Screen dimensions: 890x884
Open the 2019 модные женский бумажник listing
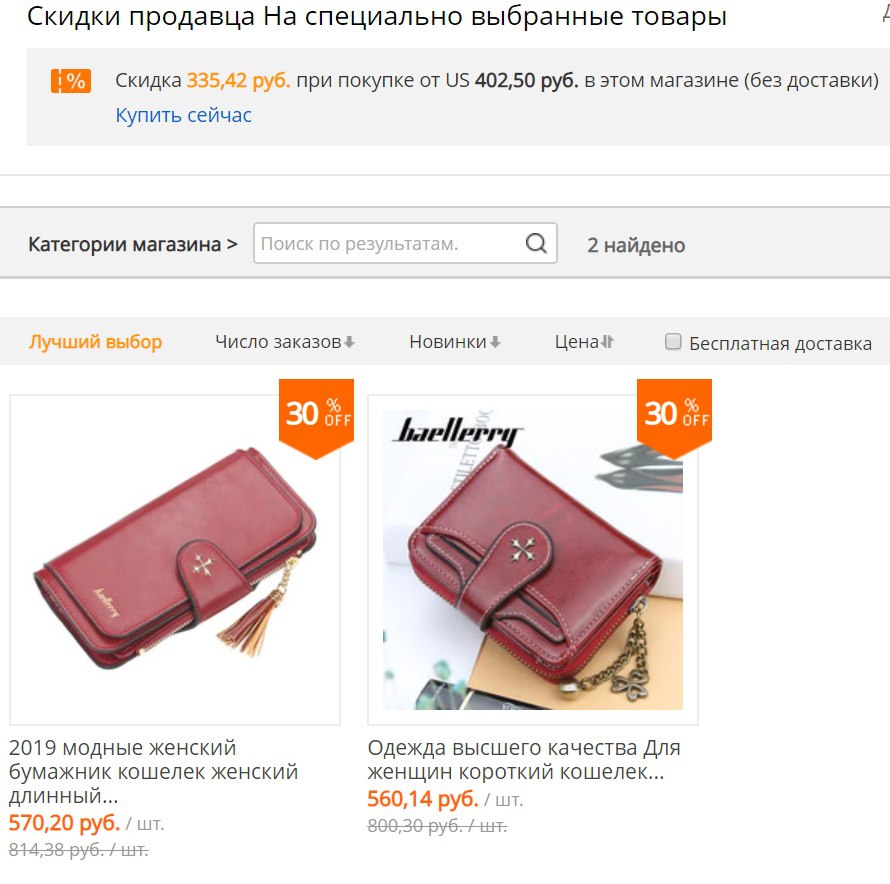153,771
